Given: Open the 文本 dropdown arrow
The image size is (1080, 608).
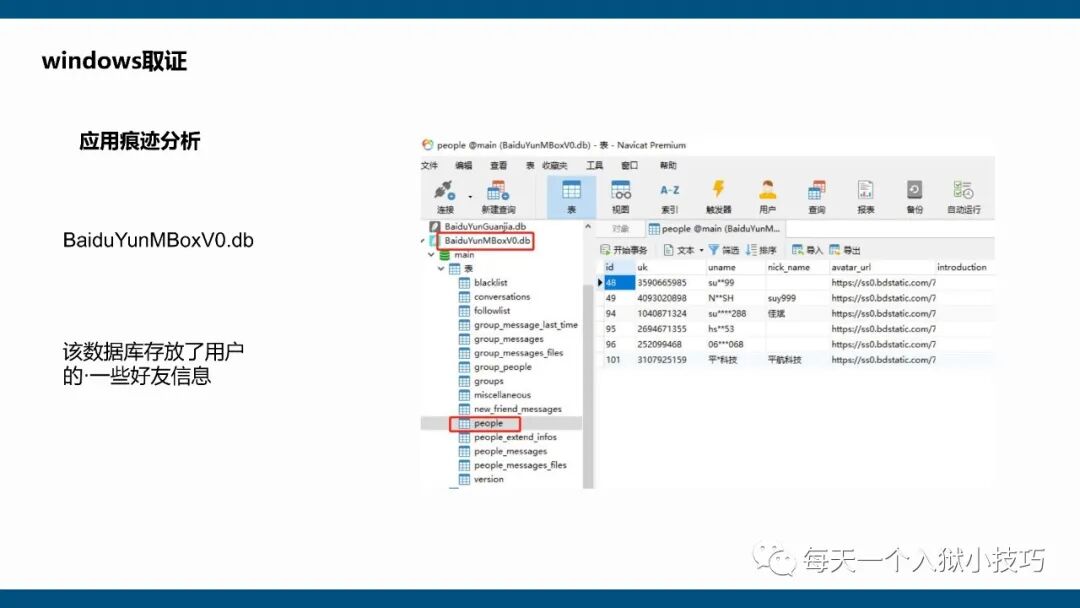Looking at the screenshot, I should click(x=701, y=251).
